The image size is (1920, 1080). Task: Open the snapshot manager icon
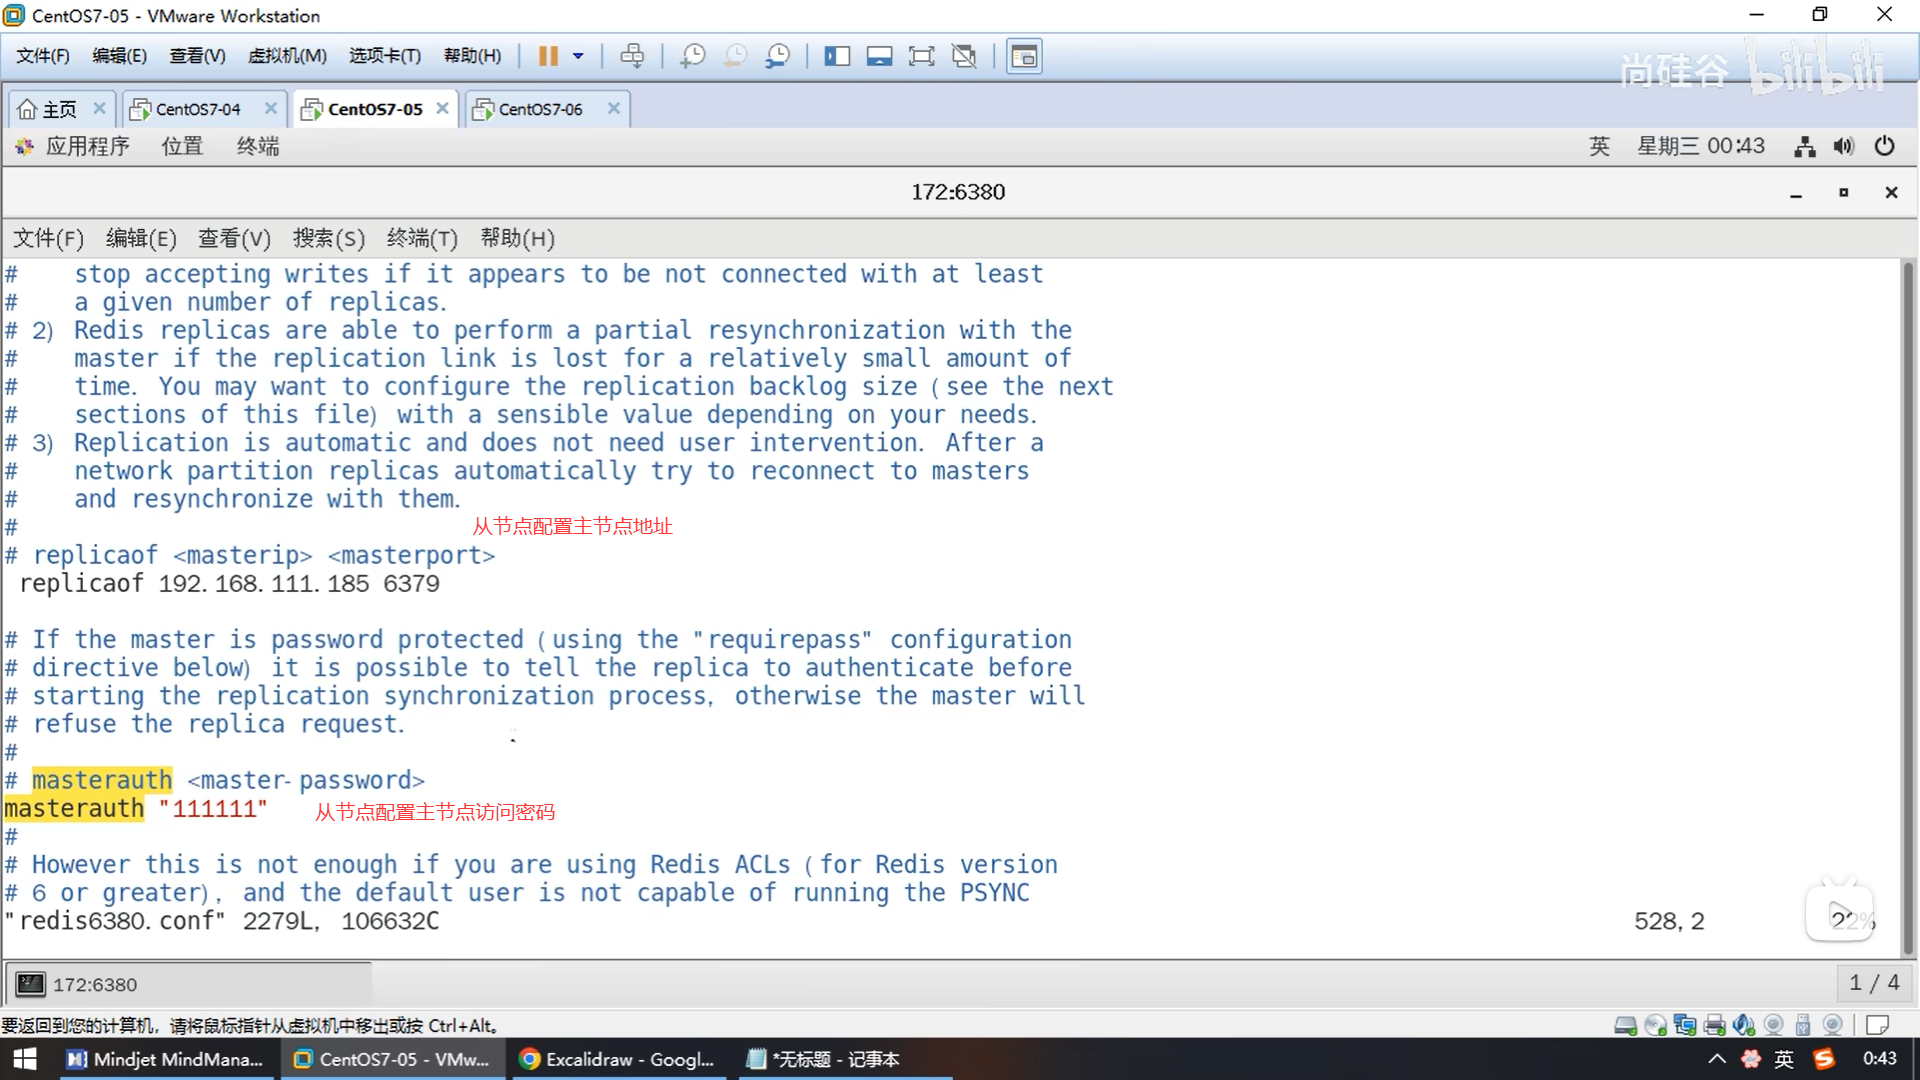pyautogui.click(x=777, y=56)
